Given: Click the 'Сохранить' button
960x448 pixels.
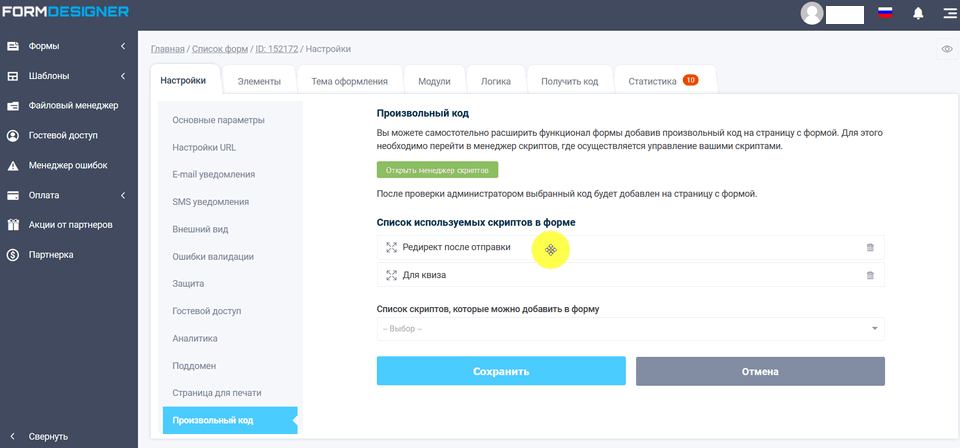Looking at the screenshot, I should pos(501,371).
